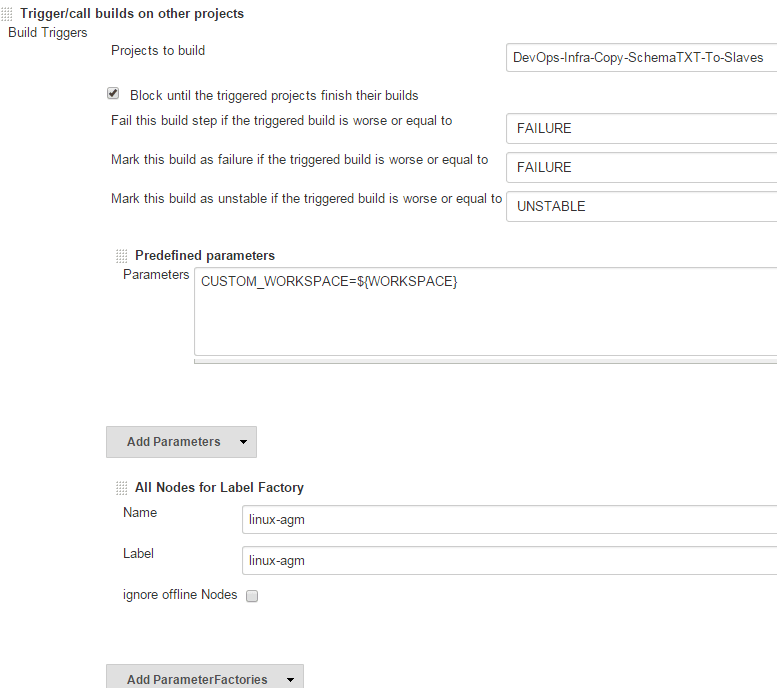Click the Name field containing linux-agm
This screenshot has height=688, width=777.
point(509,520)
